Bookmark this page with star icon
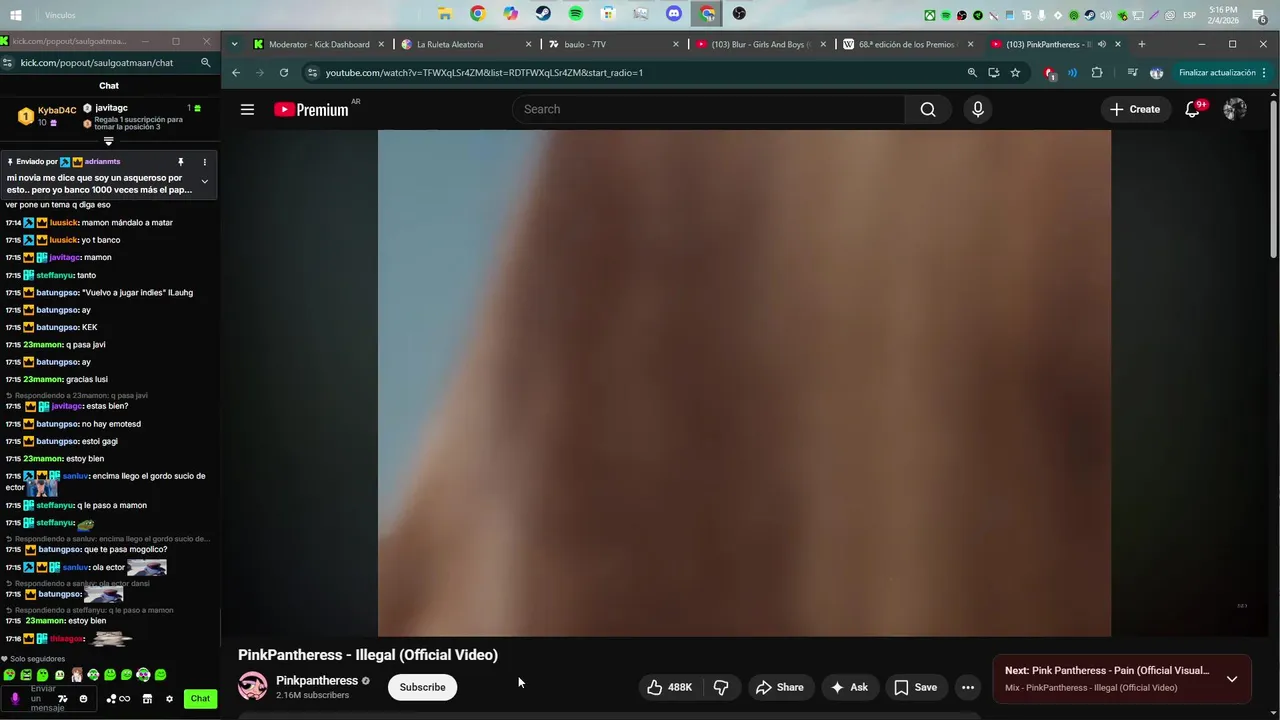Viewport: 1280px width, 720px height. (1015, 73)
